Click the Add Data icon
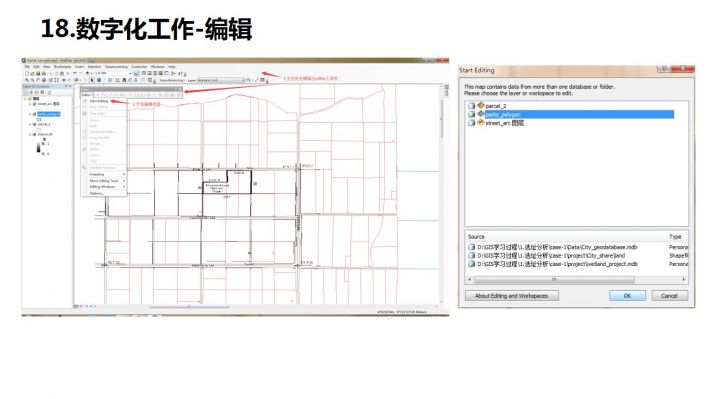710x399 pixels. (87, 73)
